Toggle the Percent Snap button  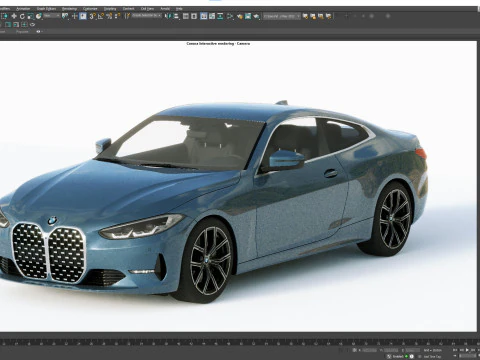[x=109, y=16]
